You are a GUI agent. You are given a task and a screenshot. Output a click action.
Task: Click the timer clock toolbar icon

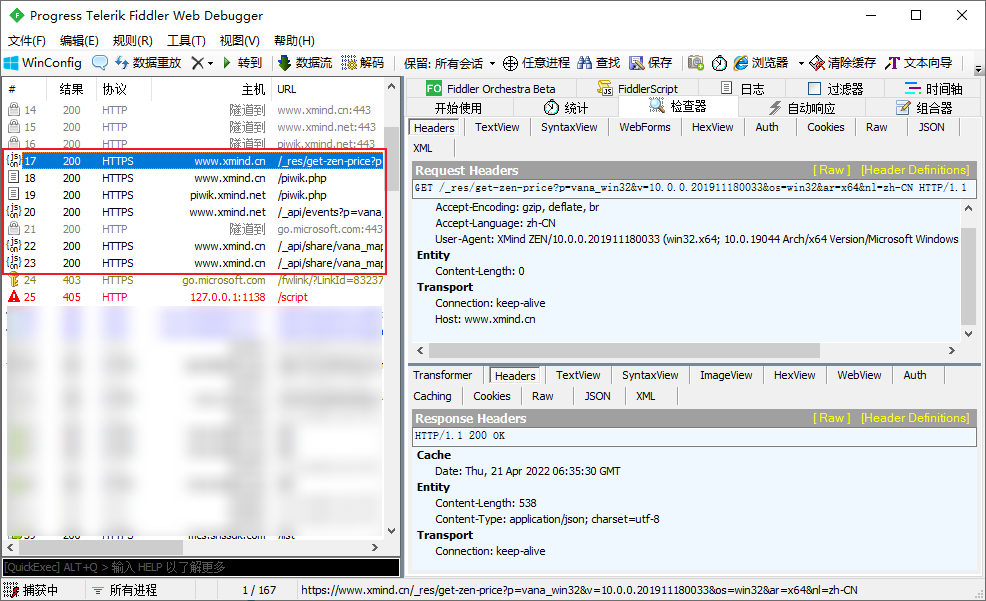720,62
